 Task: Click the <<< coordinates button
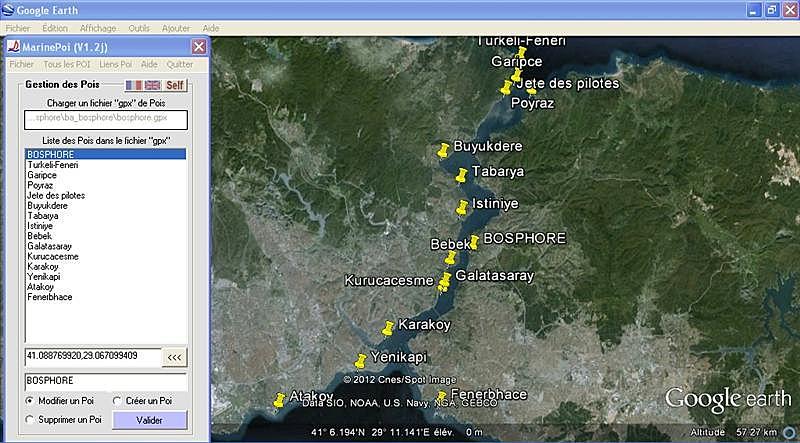click(x=174, y=357)
